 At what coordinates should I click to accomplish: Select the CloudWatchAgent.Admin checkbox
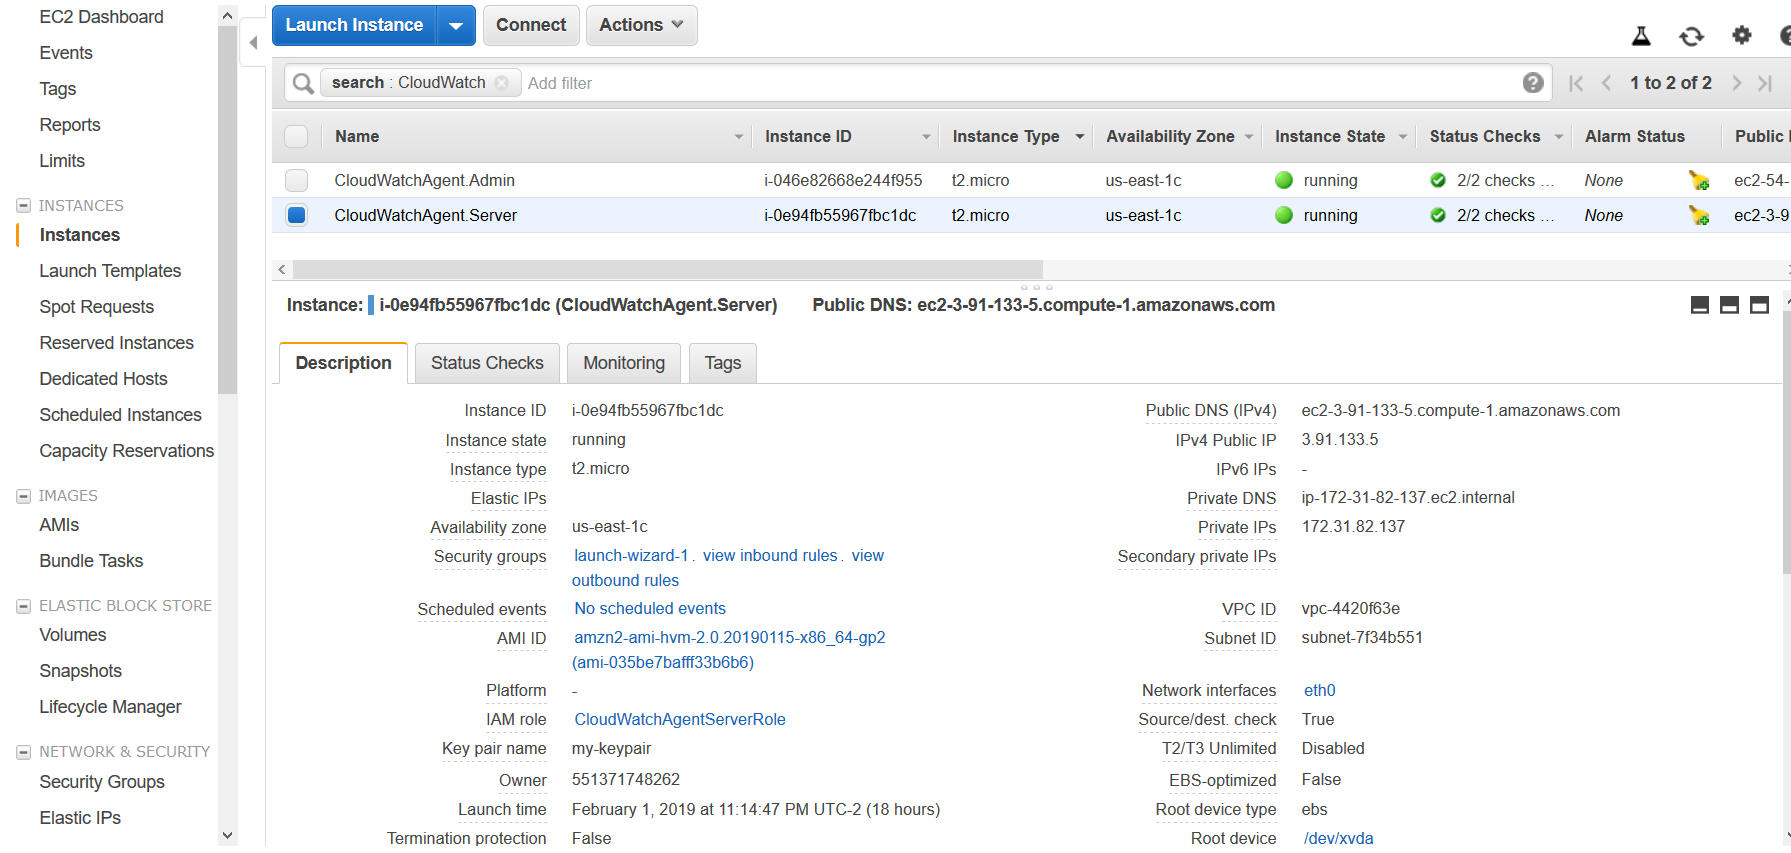[296, 181]
